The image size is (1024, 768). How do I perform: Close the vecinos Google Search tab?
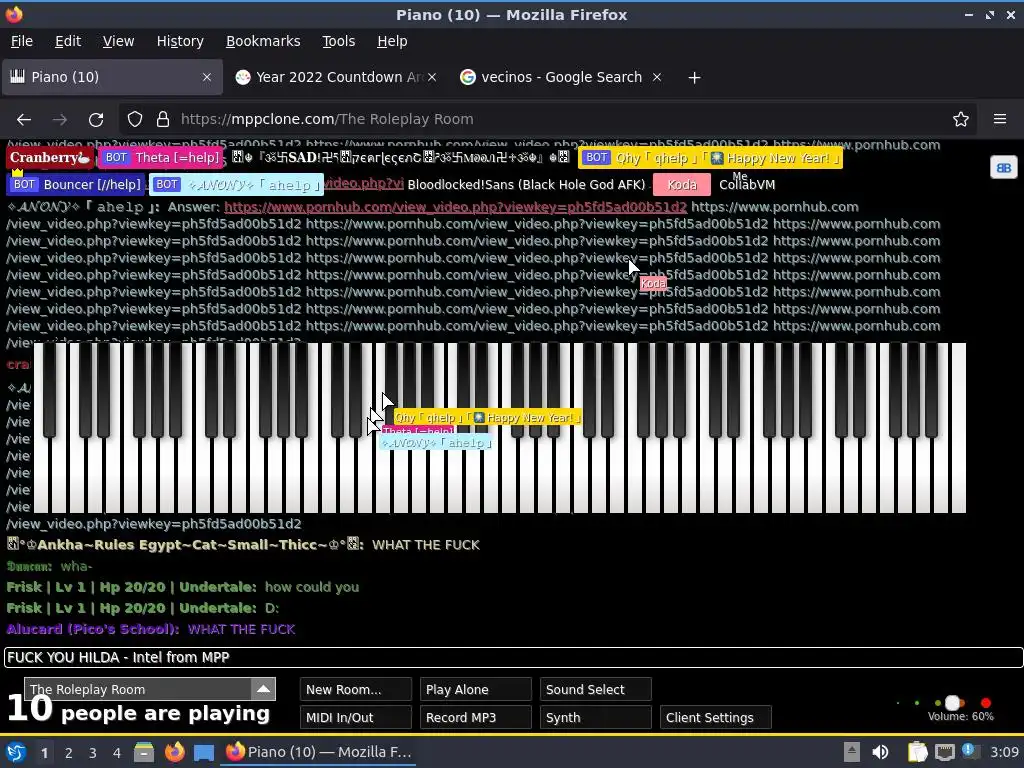(657, 77)
